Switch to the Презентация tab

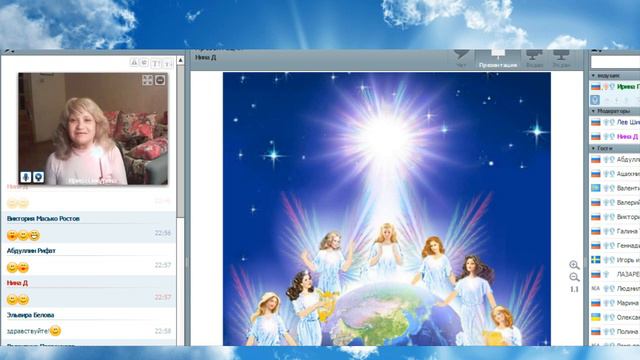tap(498, 59)
